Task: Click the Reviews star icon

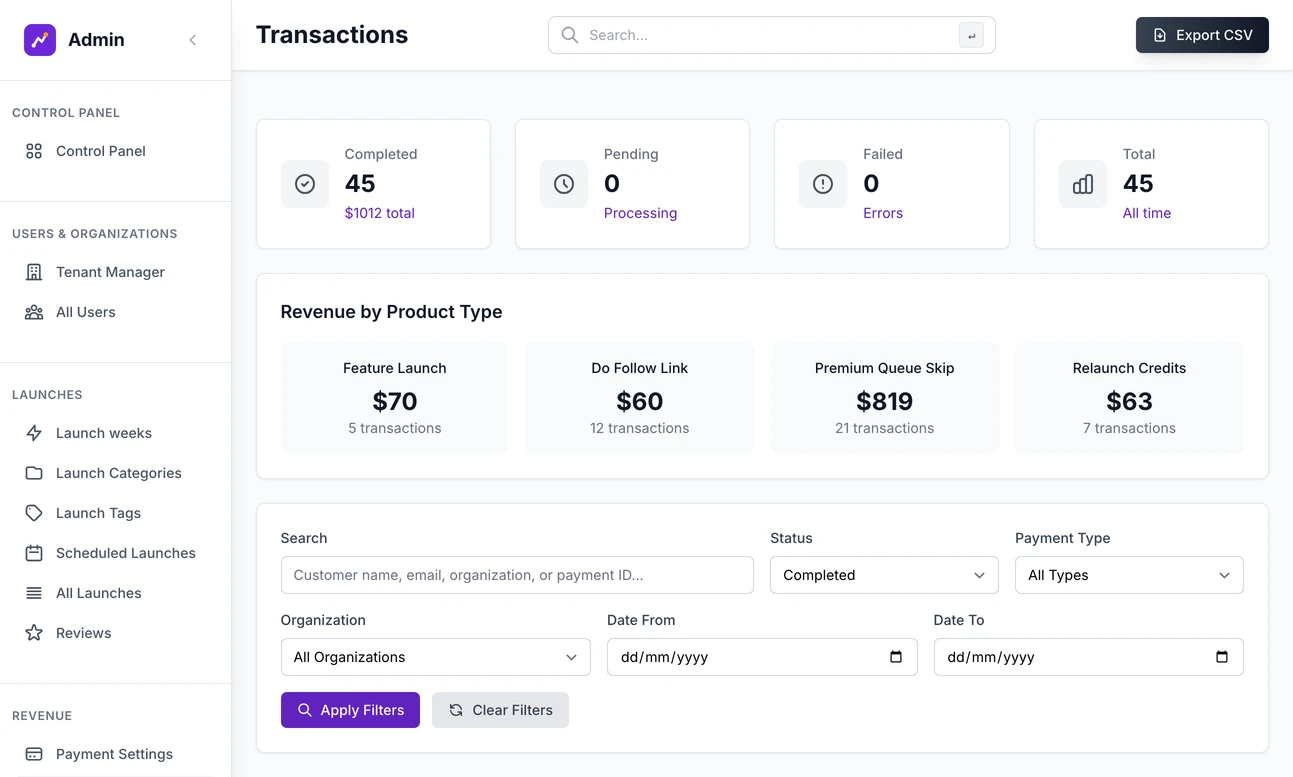Action: tap(34, 633)
